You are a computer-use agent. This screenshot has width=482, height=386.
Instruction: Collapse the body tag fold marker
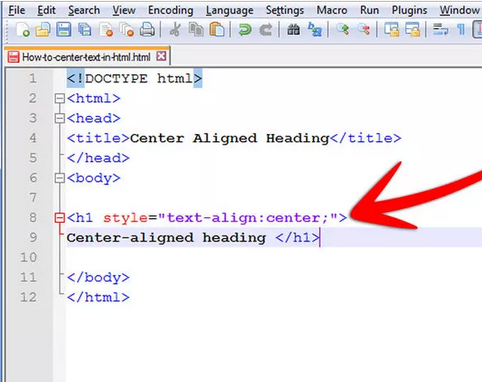click(60, 178)
